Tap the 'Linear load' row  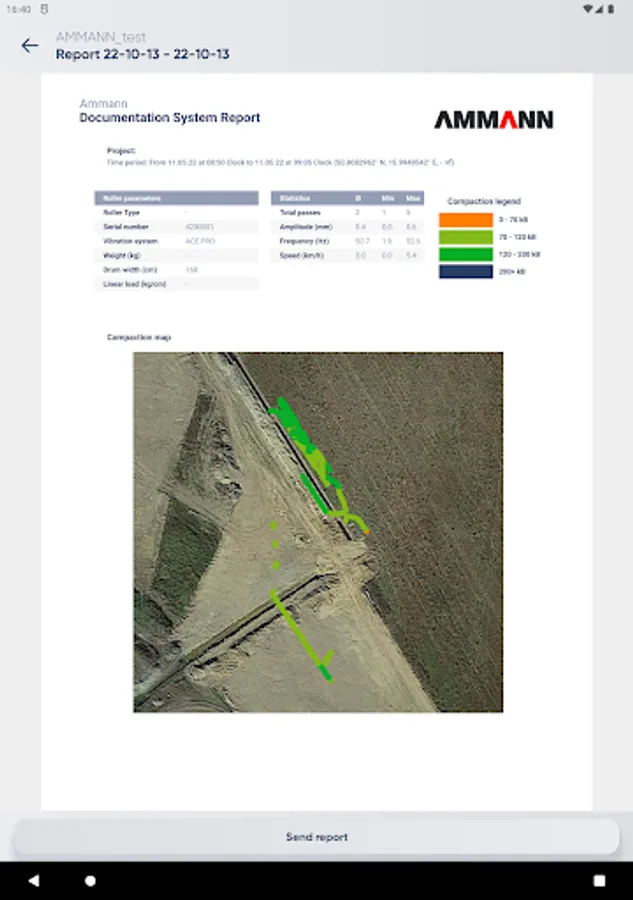(176, 284)
